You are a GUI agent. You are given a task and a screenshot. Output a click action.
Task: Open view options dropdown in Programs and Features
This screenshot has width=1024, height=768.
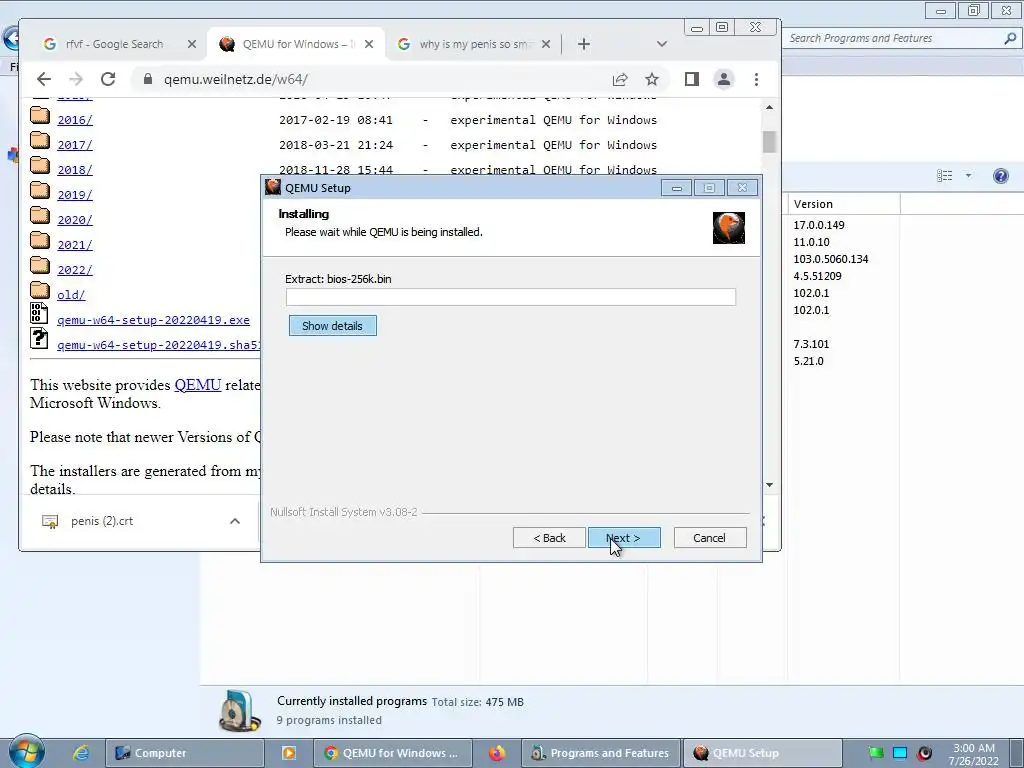click(x=968, y=176)
